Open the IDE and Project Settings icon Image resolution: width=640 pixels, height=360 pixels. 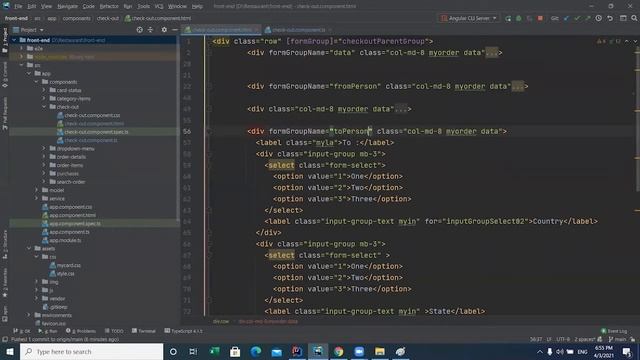pyautogui.click(x=623, y=18)
